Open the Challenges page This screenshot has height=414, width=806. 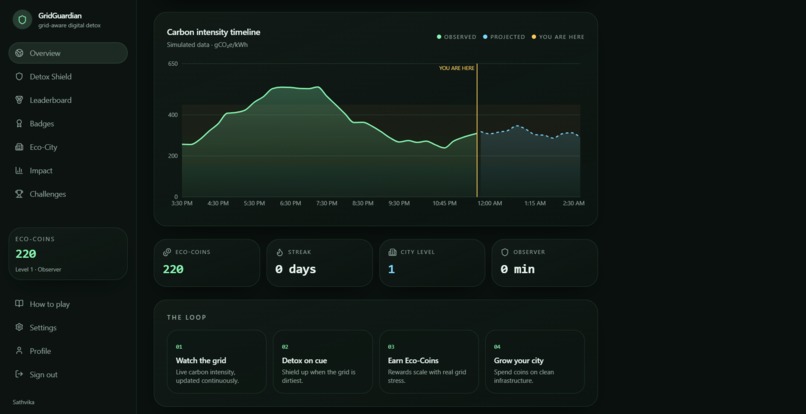tap(68, 194)
